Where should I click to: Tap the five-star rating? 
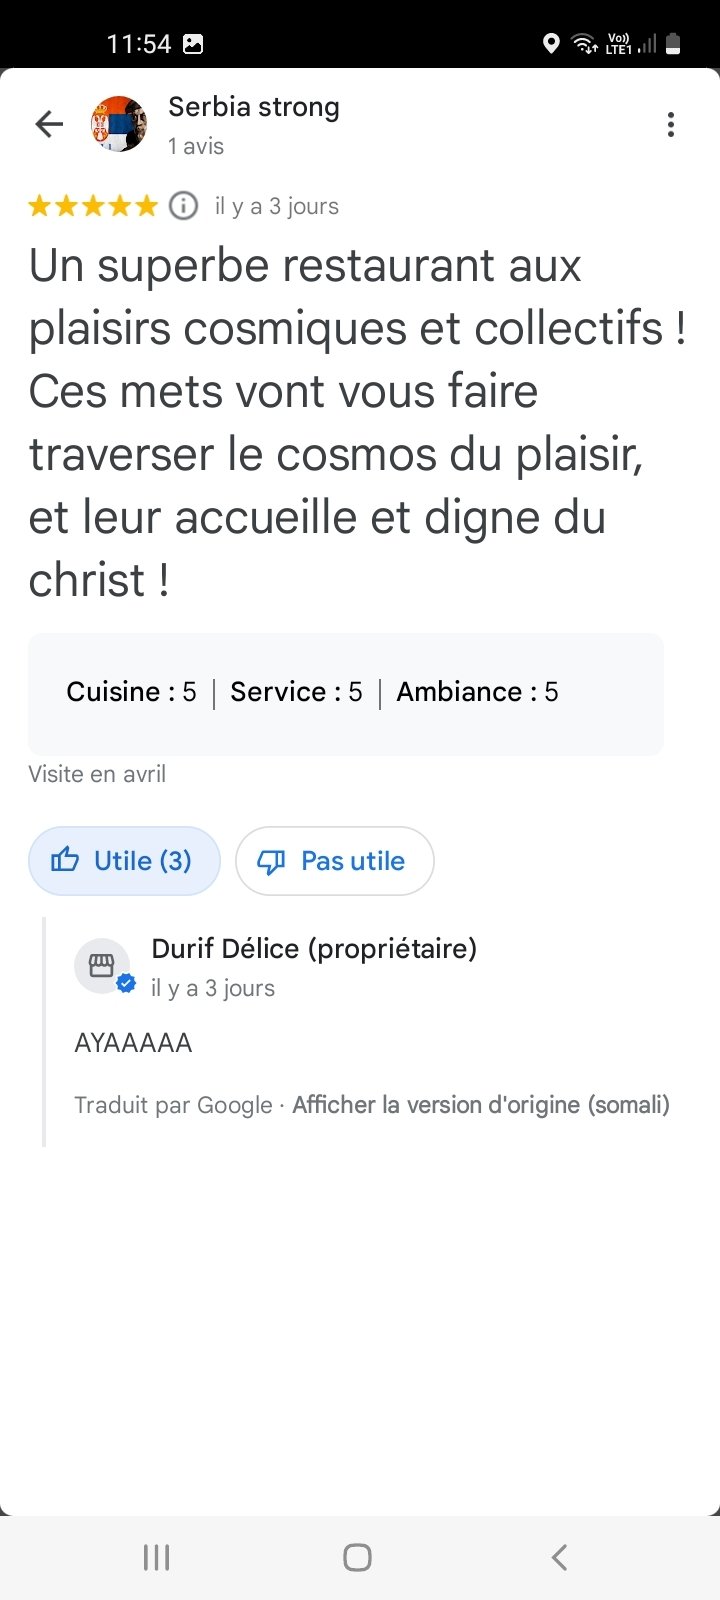click(93, 206)
